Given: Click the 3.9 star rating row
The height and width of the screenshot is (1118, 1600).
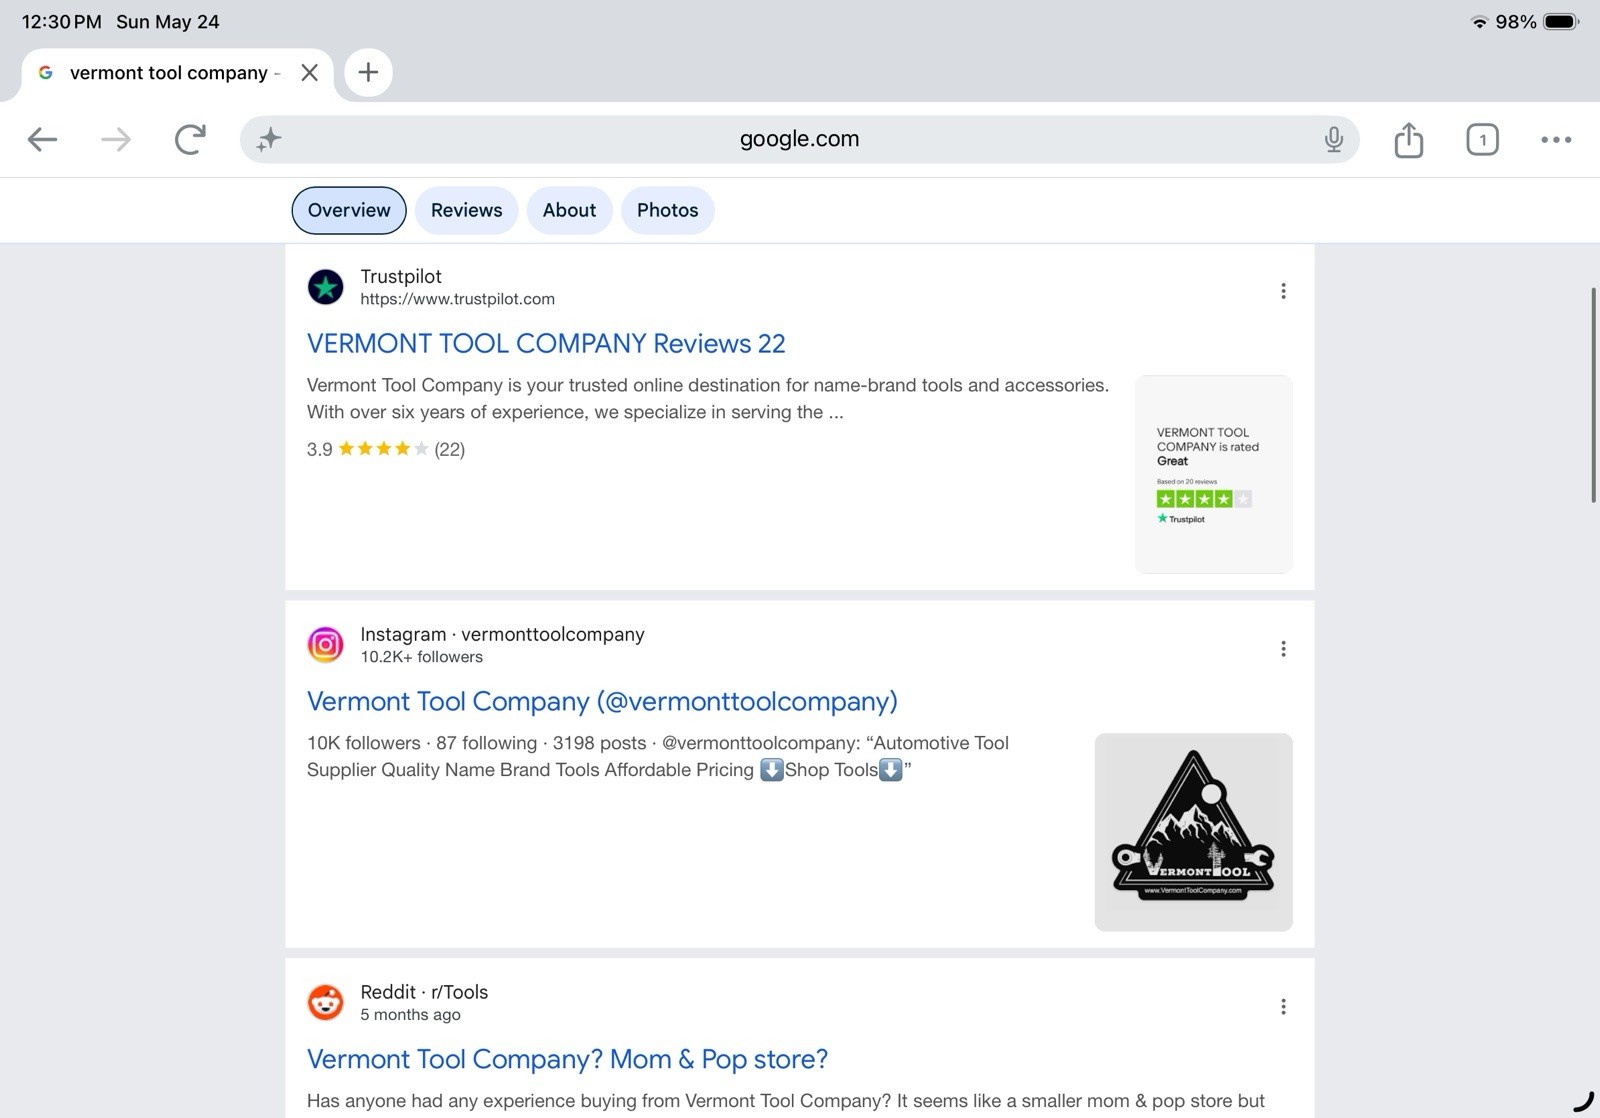Looking at the screenshot, I should click(386, 449).
